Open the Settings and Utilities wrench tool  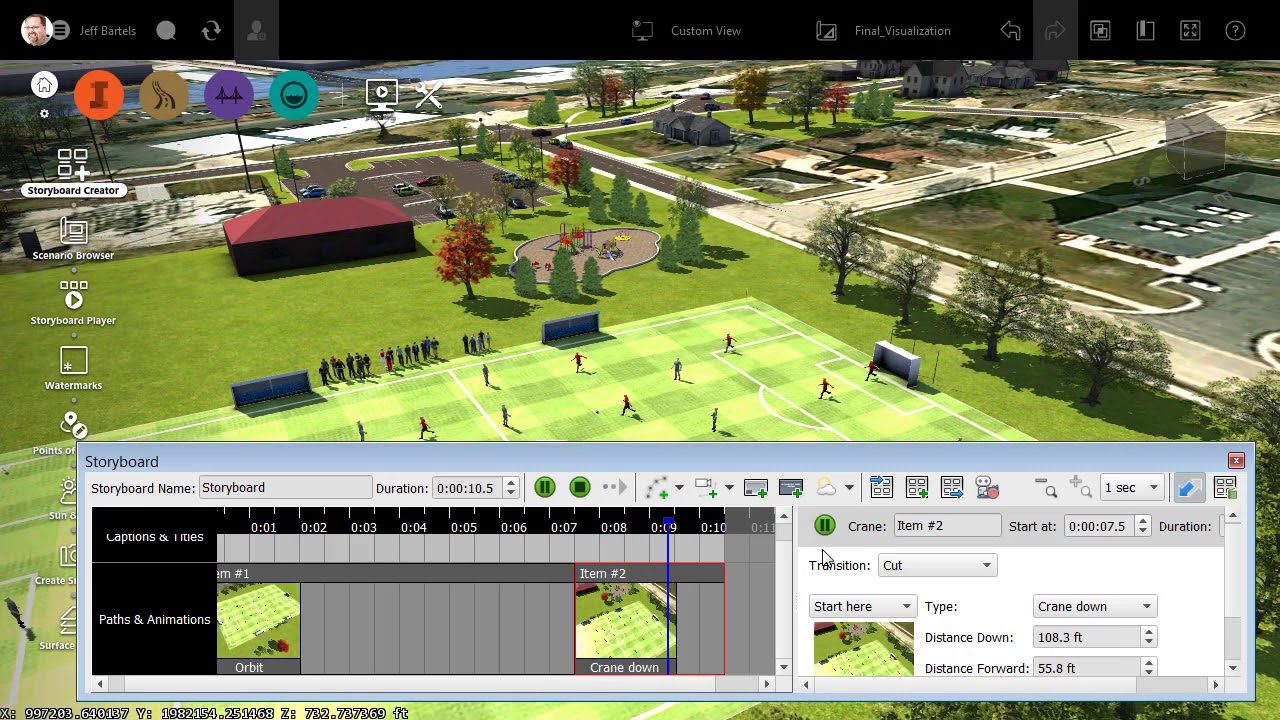[x=429, y=95]
